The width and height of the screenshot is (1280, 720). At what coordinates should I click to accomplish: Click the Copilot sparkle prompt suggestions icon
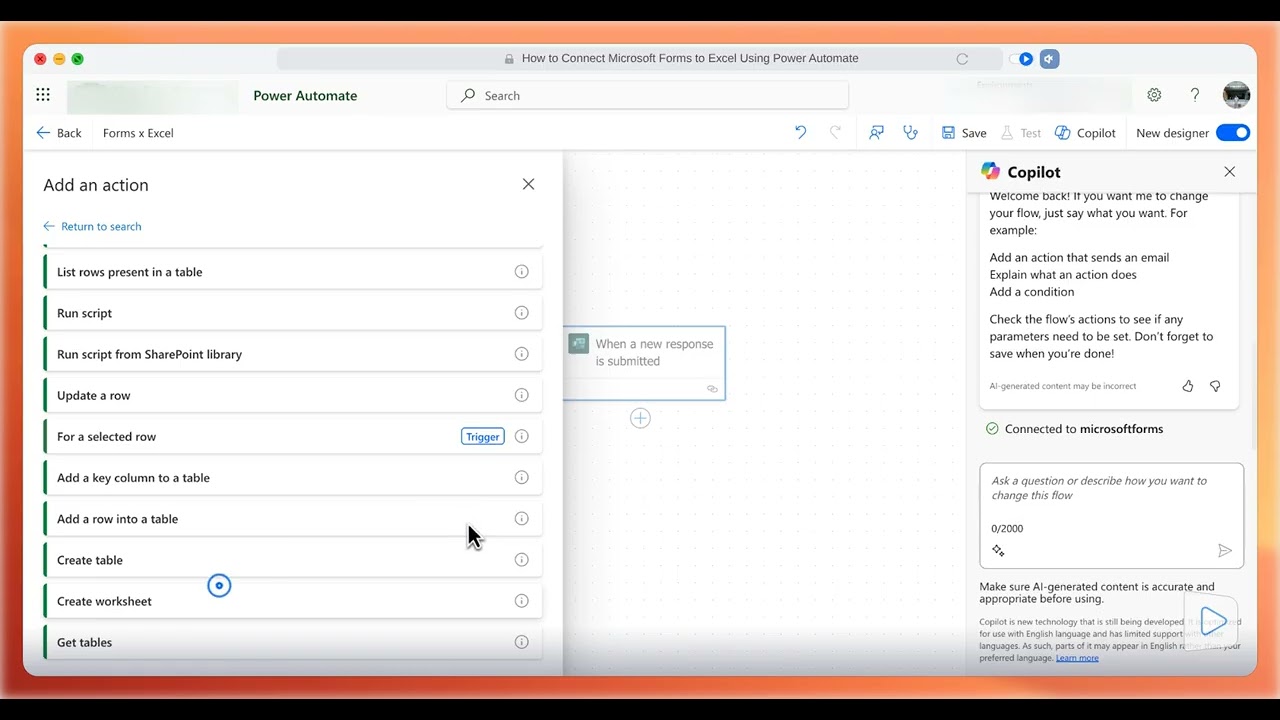click(x=998, y=551)
